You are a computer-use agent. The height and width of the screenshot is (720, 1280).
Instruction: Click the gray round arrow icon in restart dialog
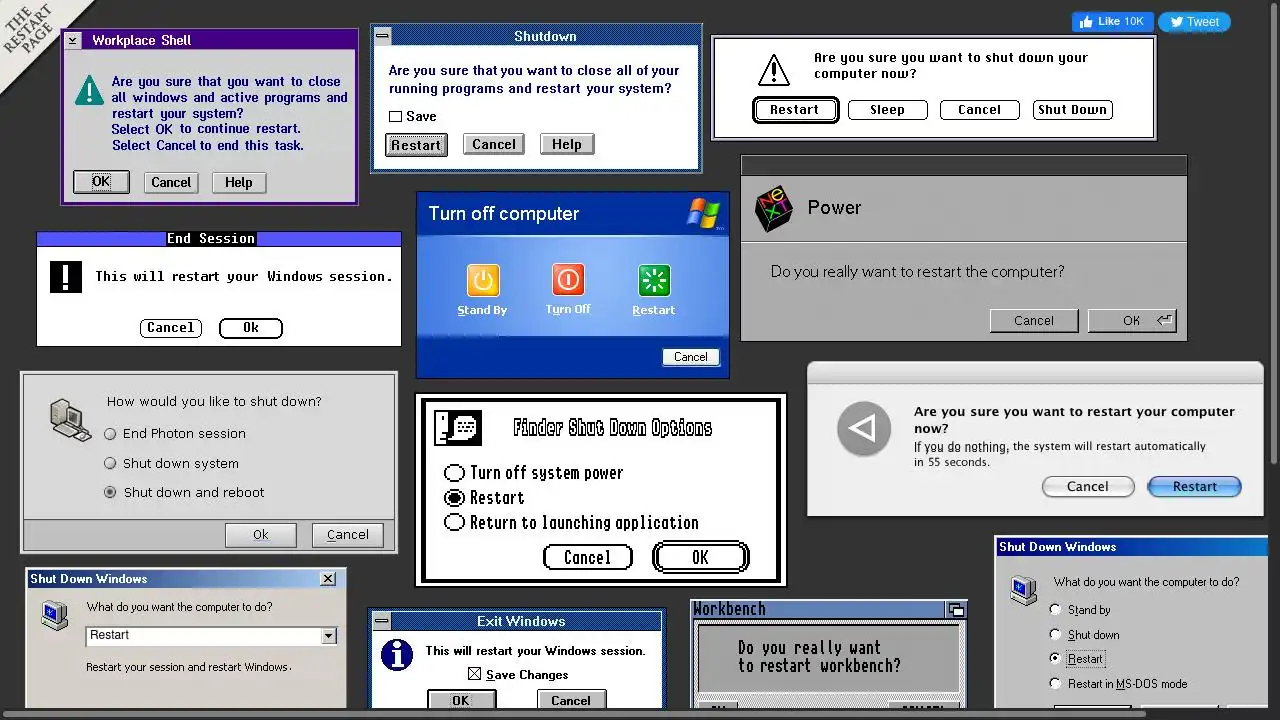(x=864, y=429)
